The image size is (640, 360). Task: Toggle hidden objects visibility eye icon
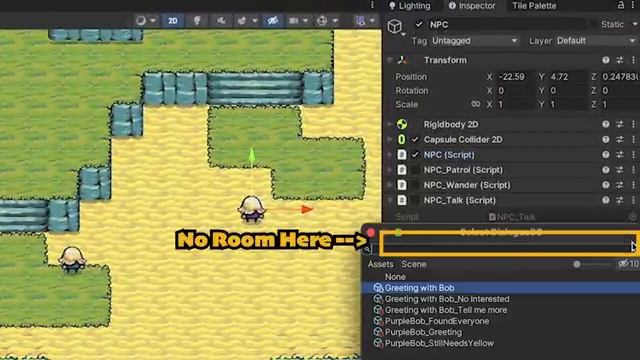[x=273, y=20]
